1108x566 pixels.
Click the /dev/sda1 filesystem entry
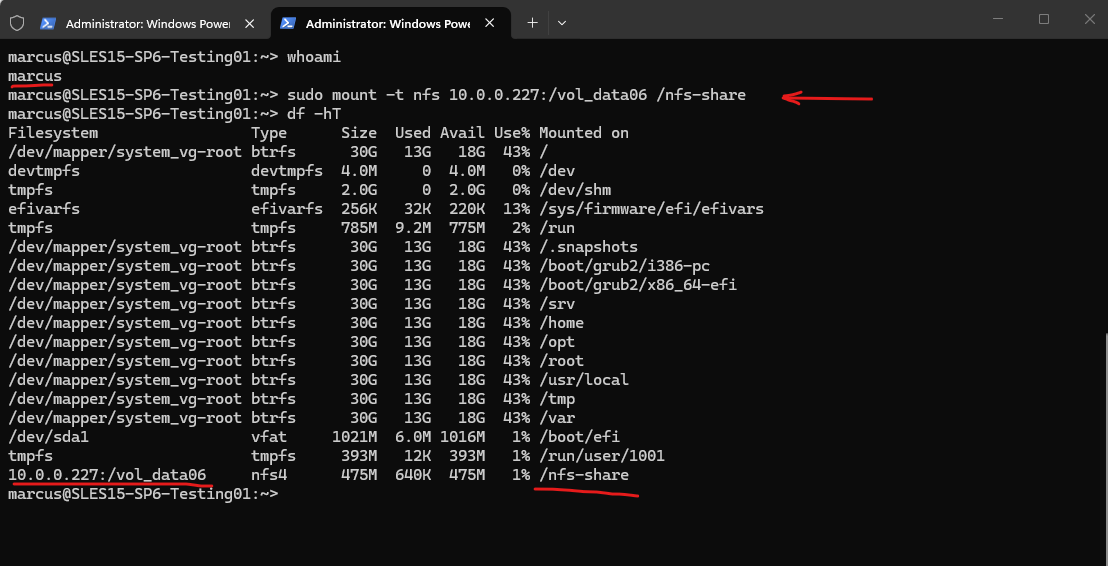coord(49,437)
